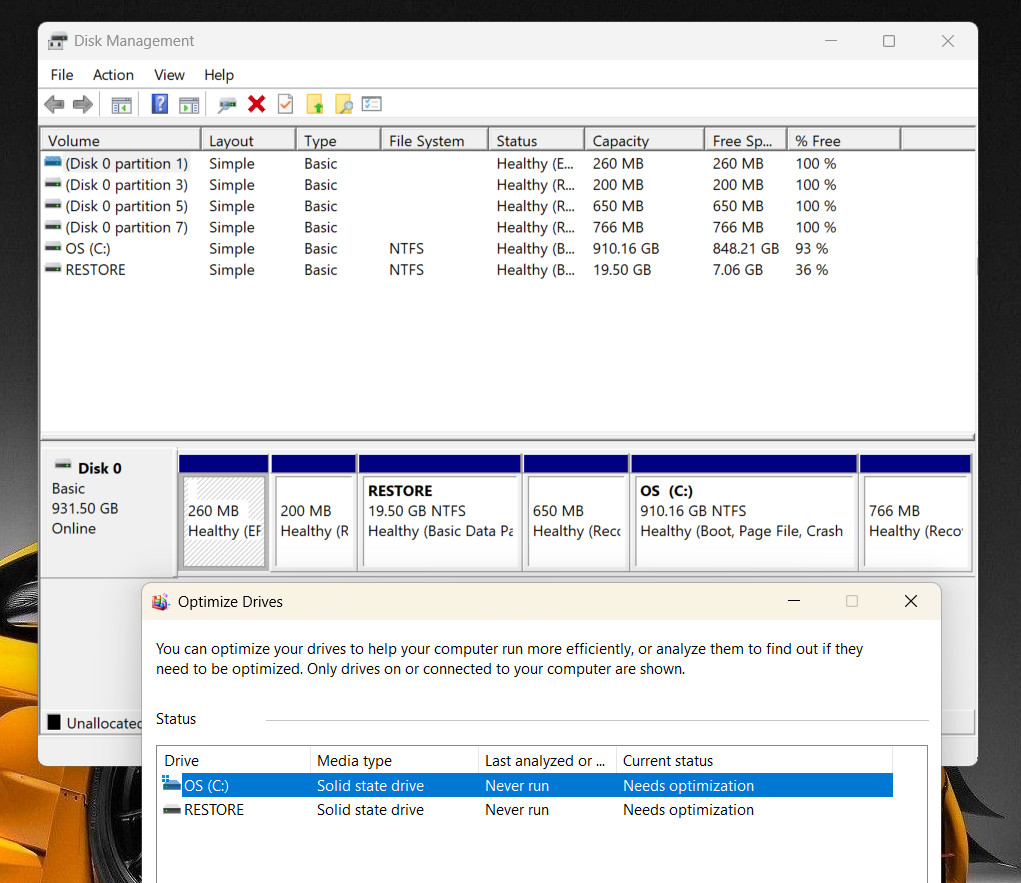
Task: Click the Back arrow toolbar icon
Action: [54, 104]
